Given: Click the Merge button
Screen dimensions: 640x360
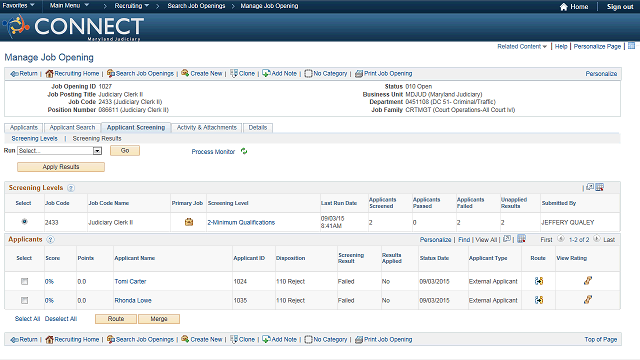Looking at the screenshot, I should (159, 319).
